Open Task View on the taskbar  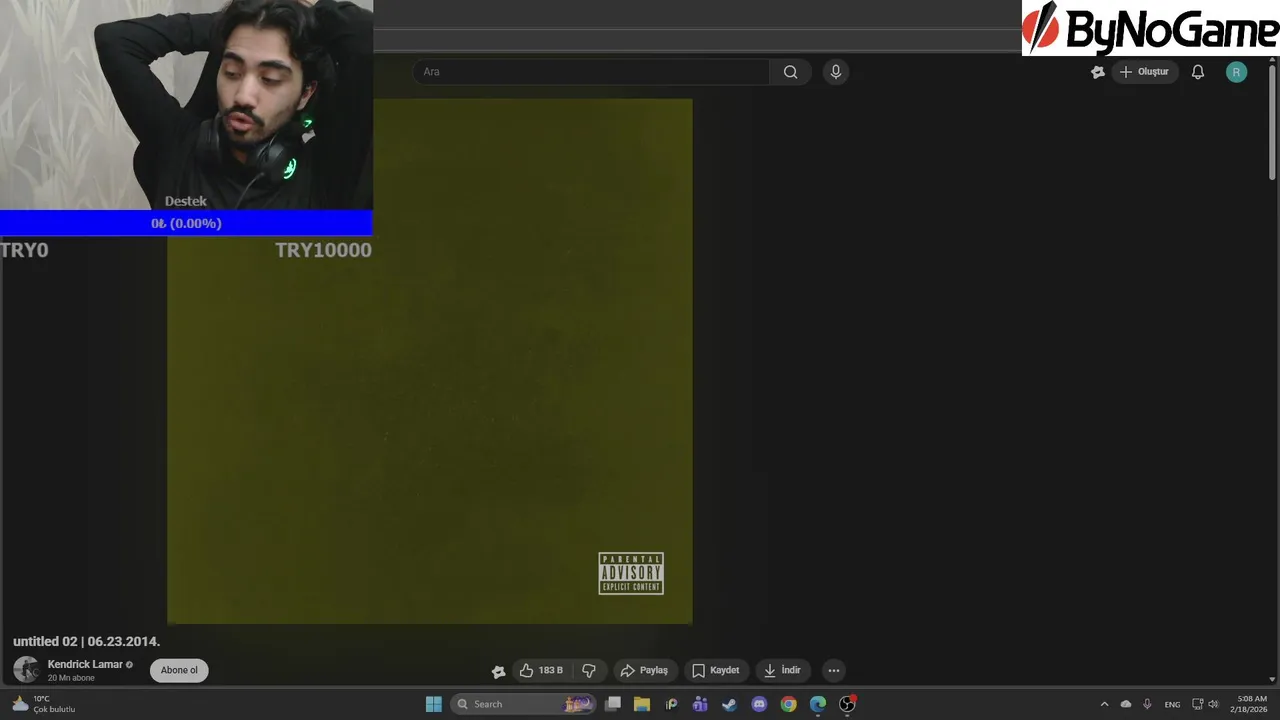point(613,704)
